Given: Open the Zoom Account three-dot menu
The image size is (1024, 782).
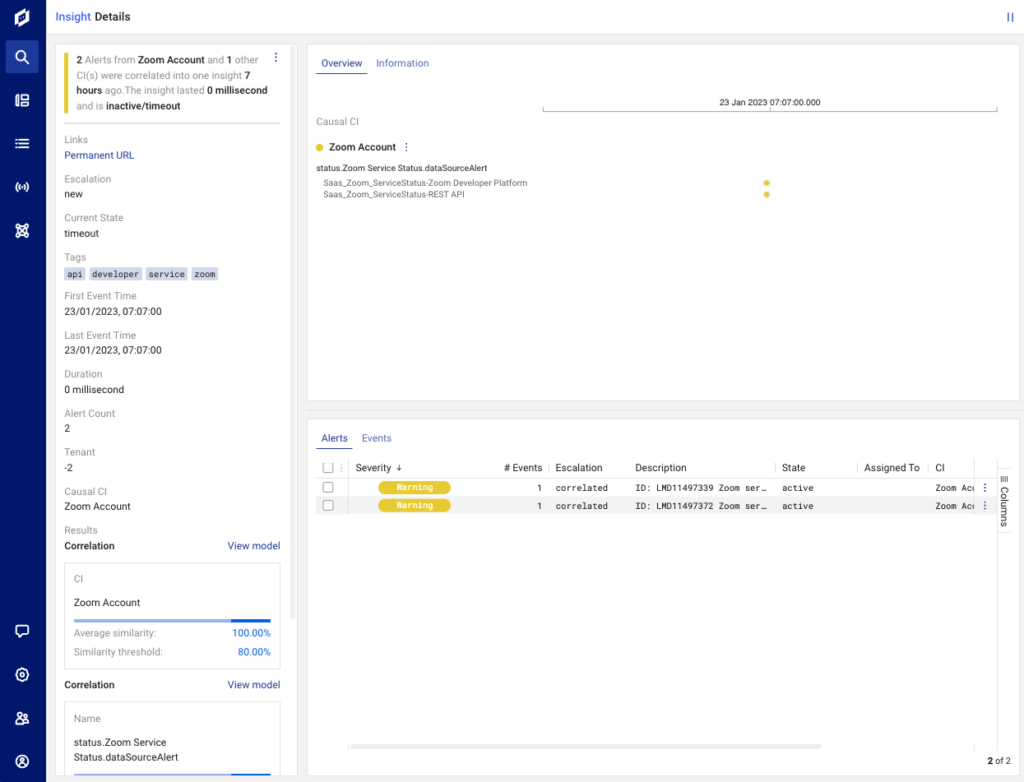Looking at the screenshot, I should point(406,147).
